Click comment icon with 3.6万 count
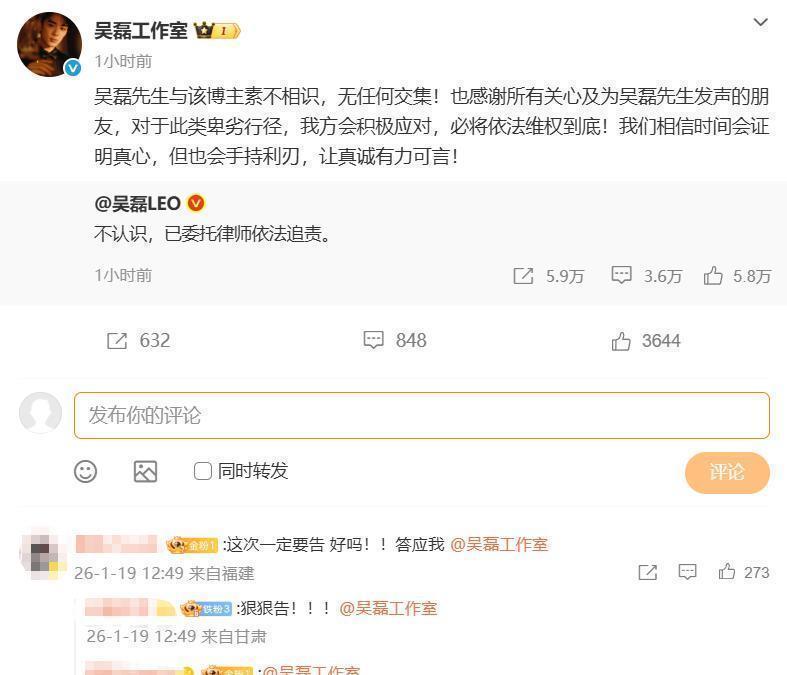This screenshot has height=675, width=787. (x=621, y=276)
